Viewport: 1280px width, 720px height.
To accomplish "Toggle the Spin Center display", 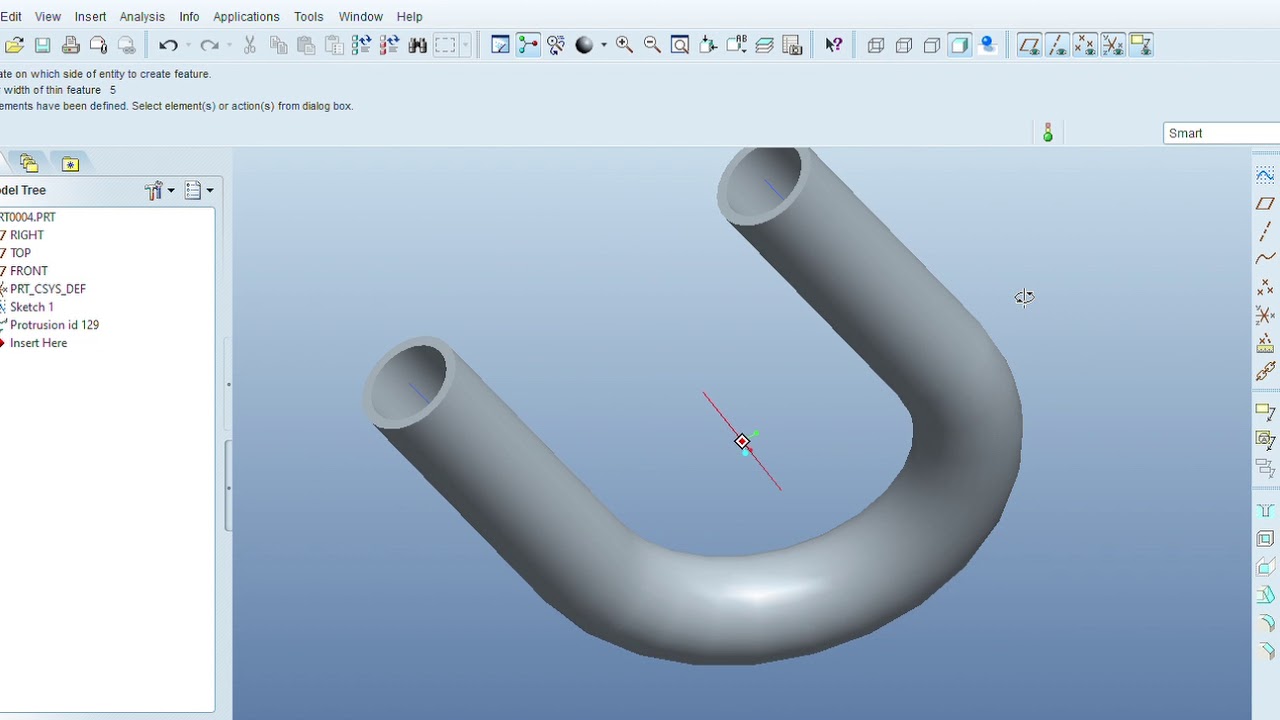I will [528, 45].
